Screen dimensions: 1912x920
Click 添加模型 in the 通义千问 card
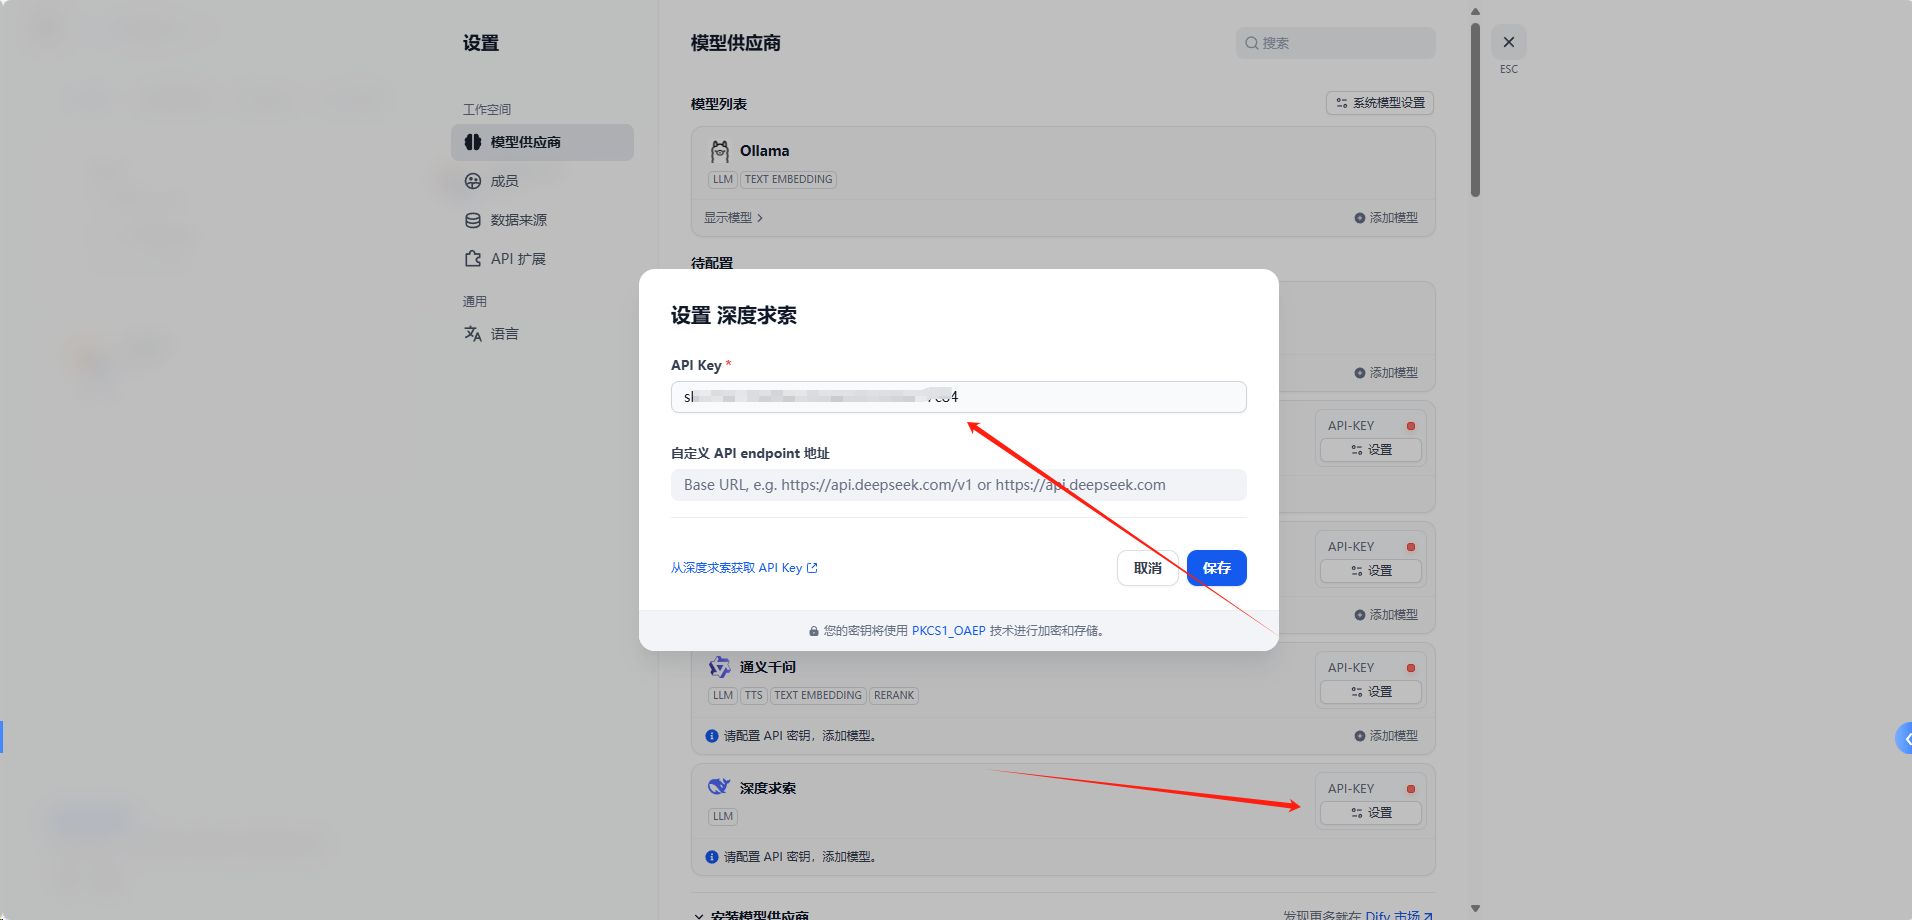pyautogui.click(x=1386, y=736)
